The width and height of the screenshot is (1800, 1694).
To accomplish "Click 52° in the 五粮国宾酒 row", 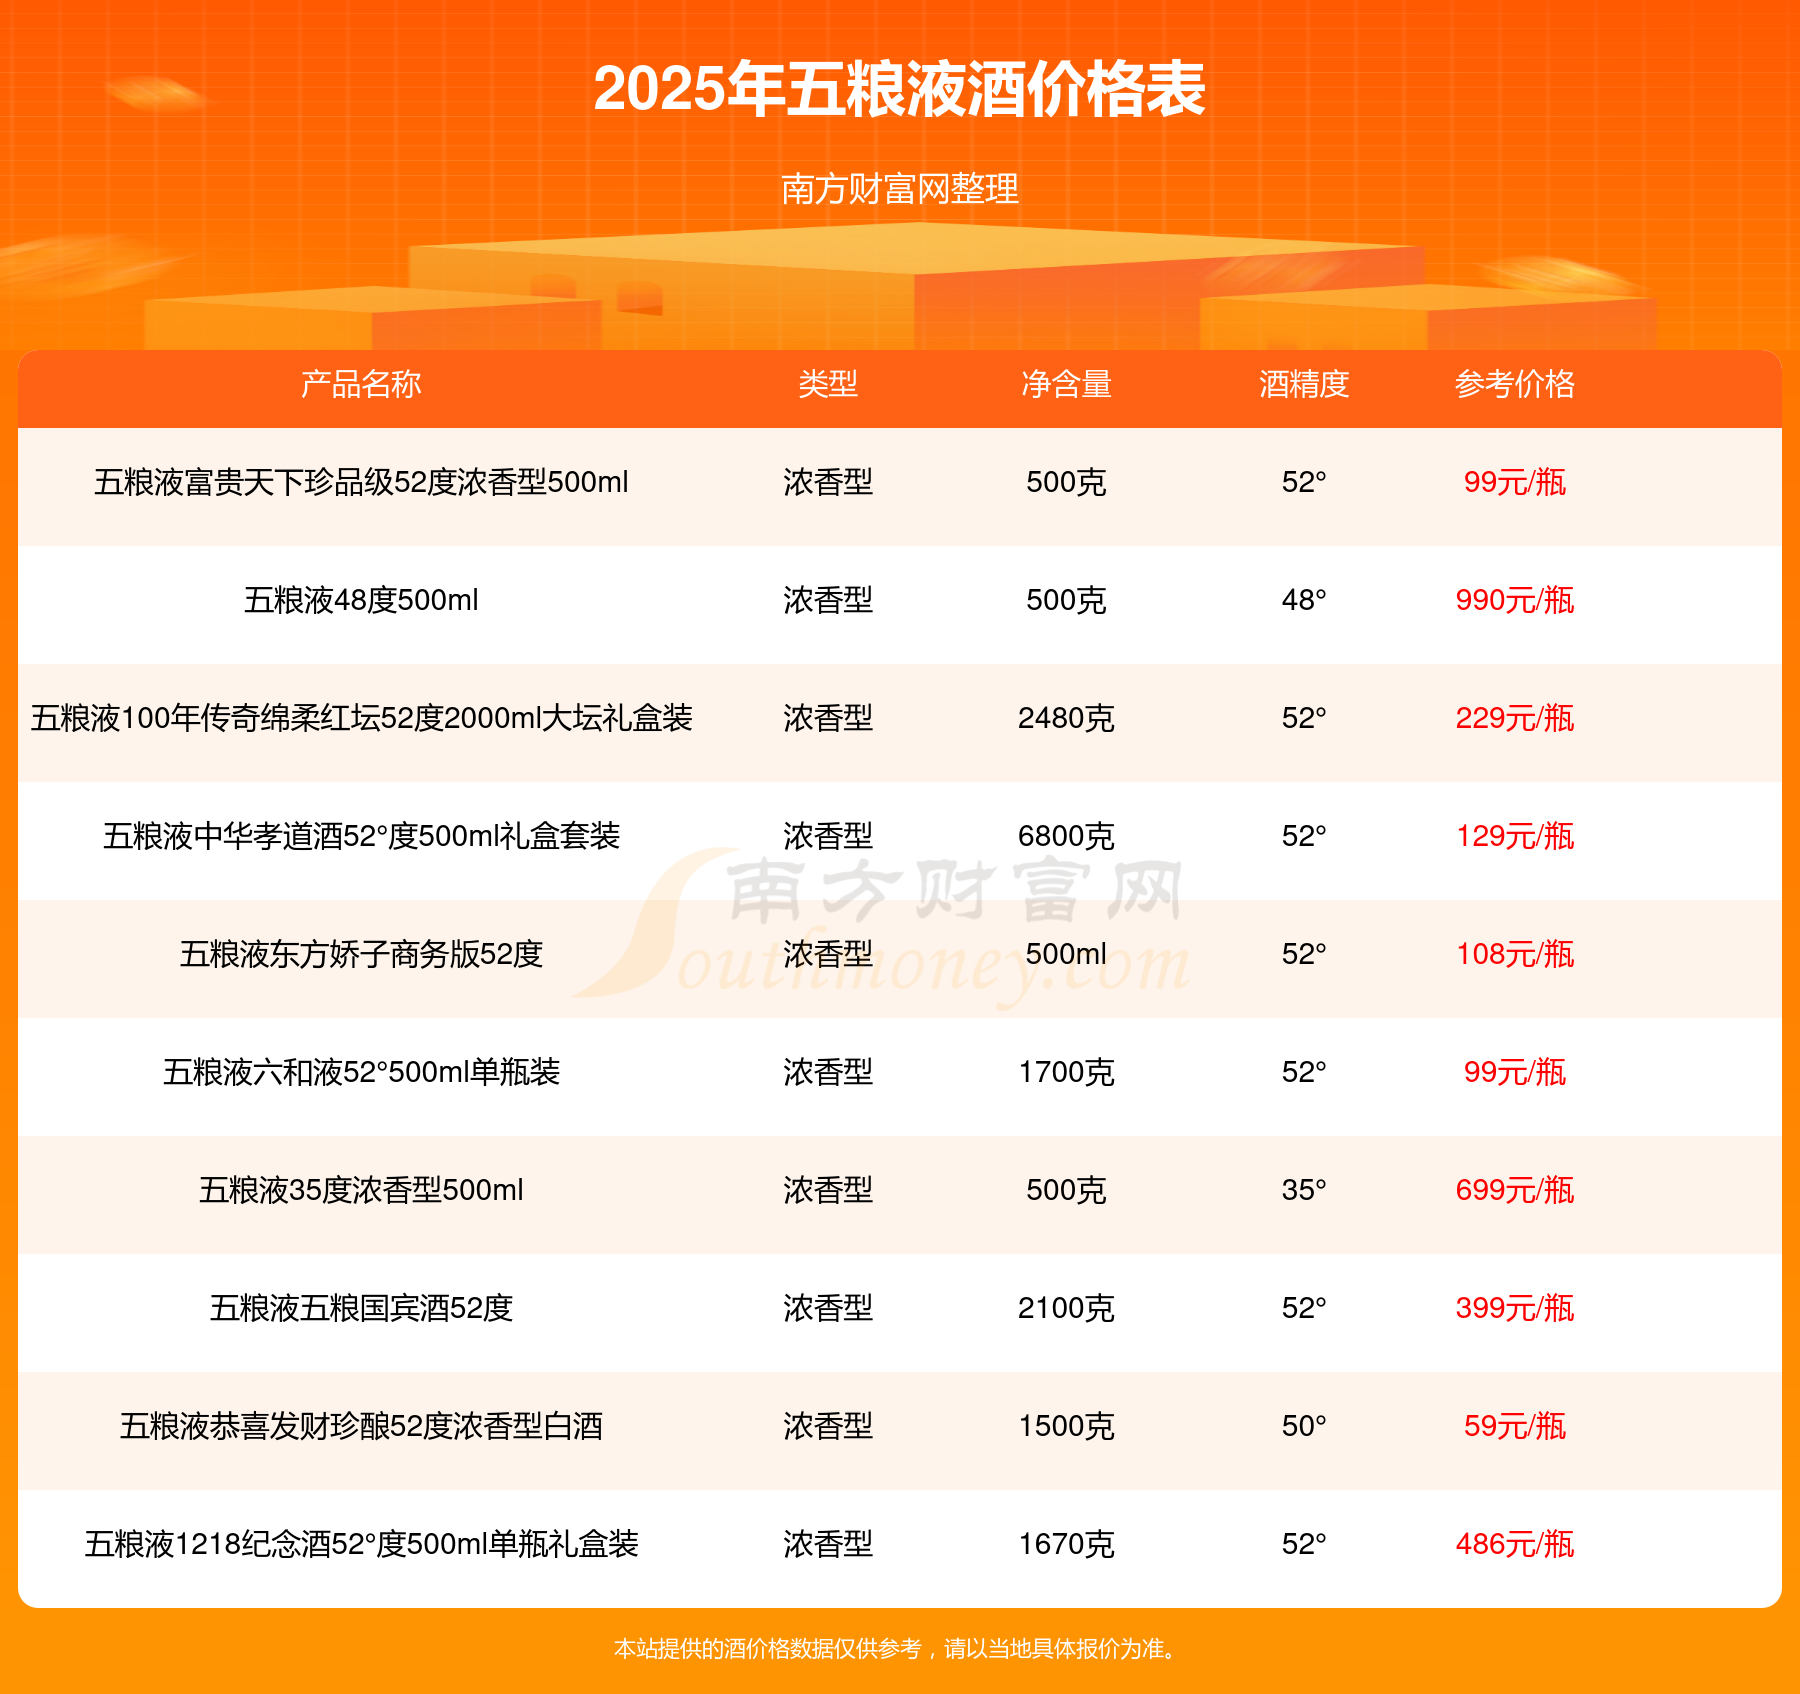I will click(x=1304, y=1309).
